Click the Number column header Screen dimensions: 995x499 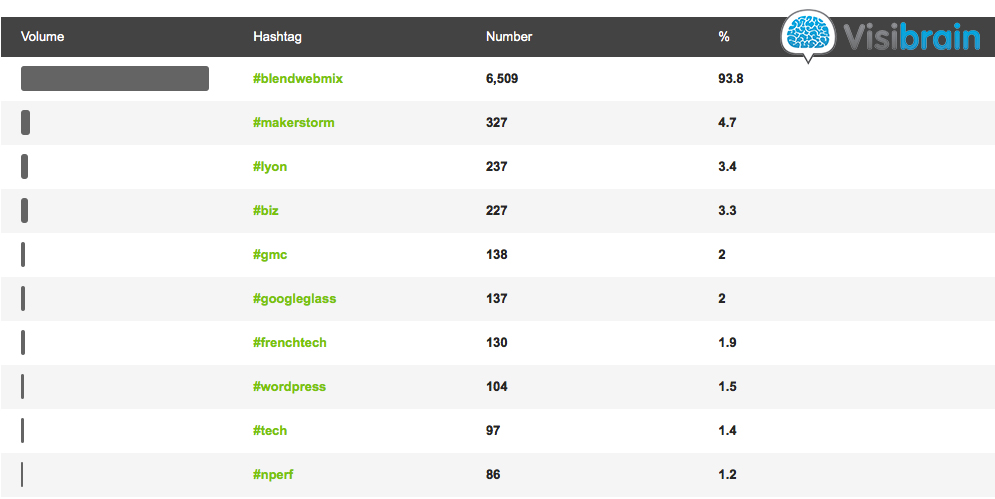[x=509, y=37]
